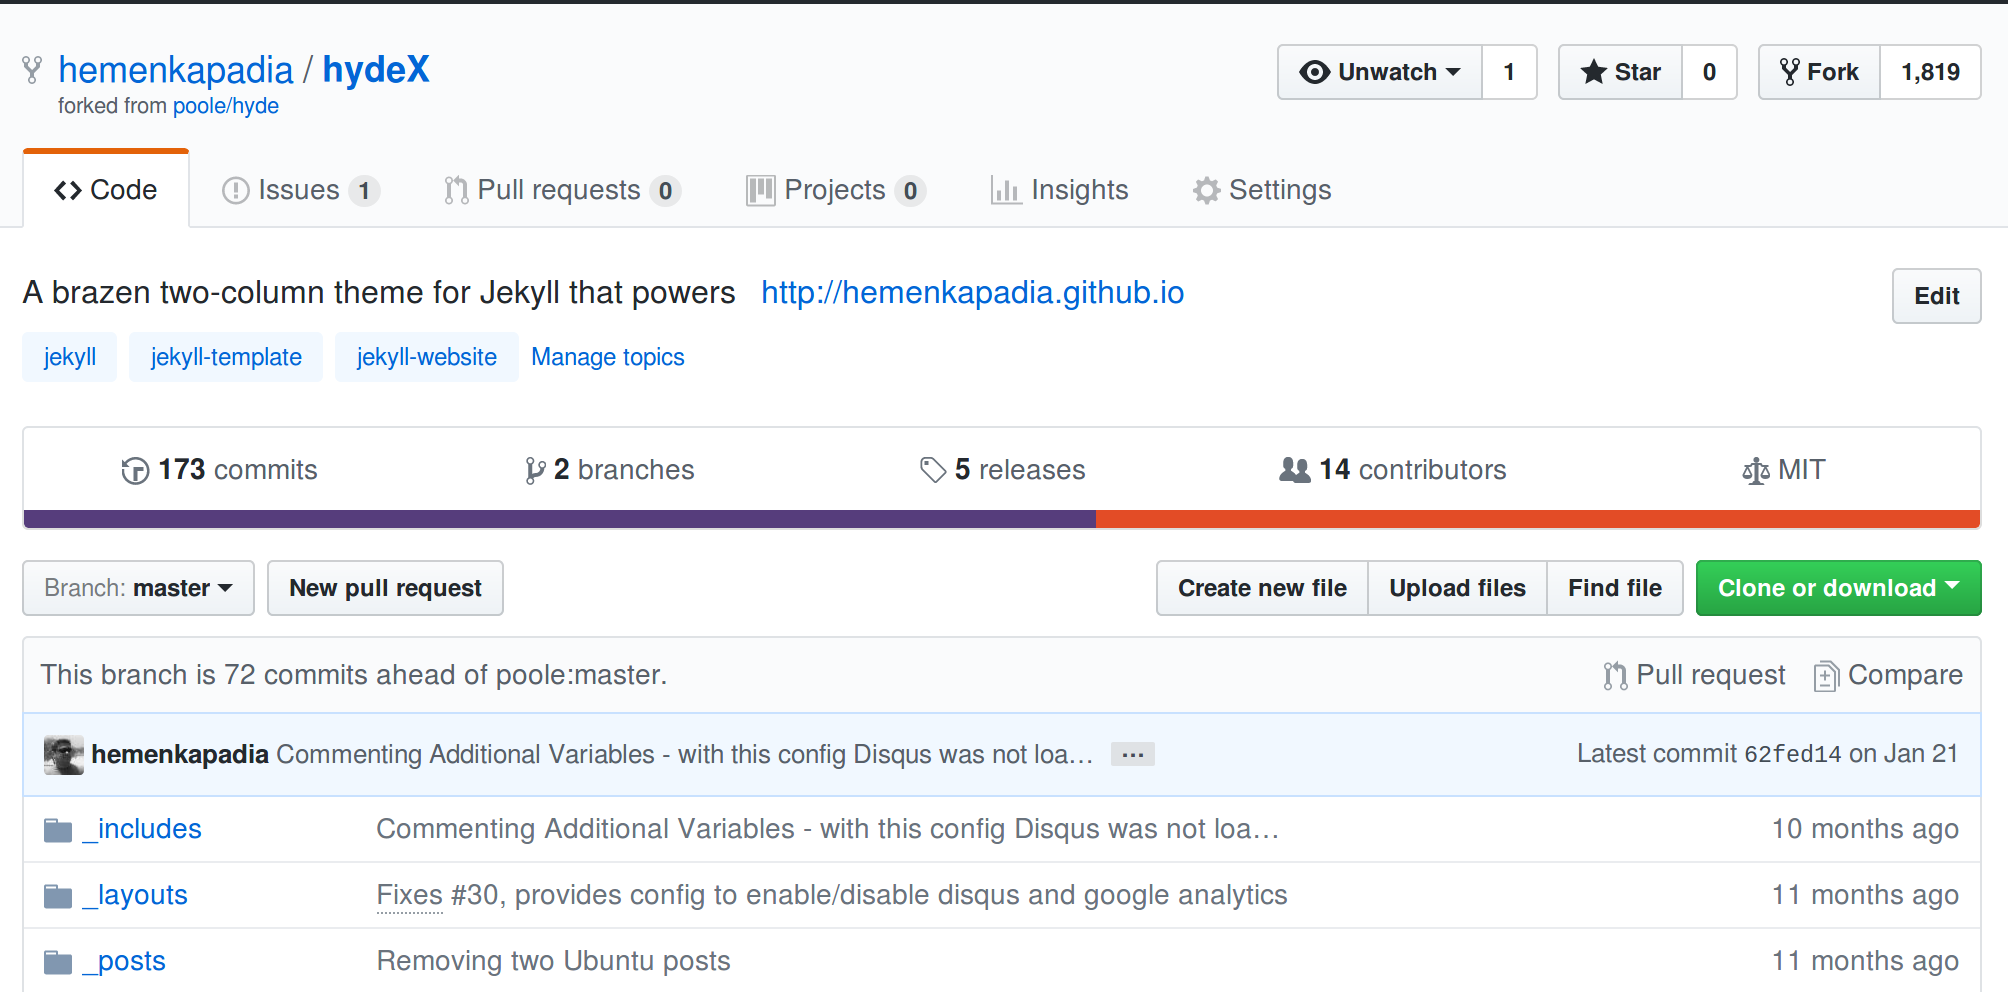Expand the commit message ellipsis button

pyautogui.click(x=1132, y=755)
